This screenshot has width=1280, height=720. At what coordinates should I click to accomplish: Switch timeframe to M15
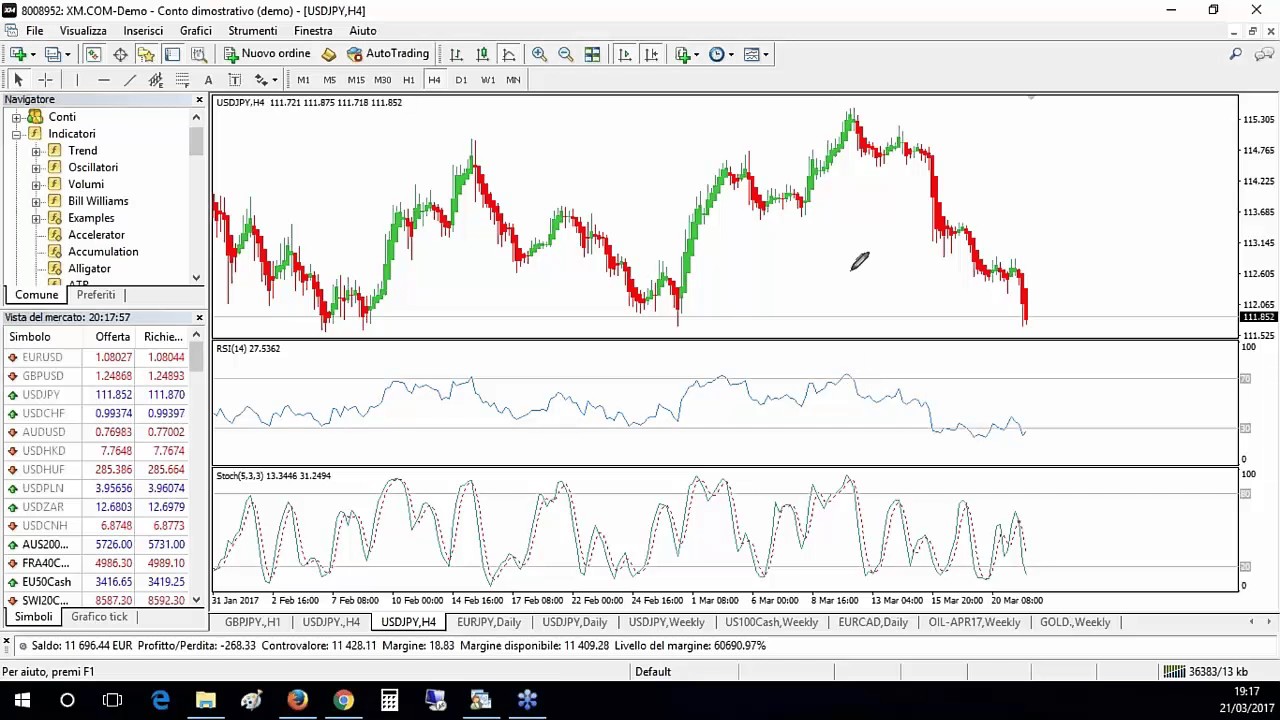[356, 80]
